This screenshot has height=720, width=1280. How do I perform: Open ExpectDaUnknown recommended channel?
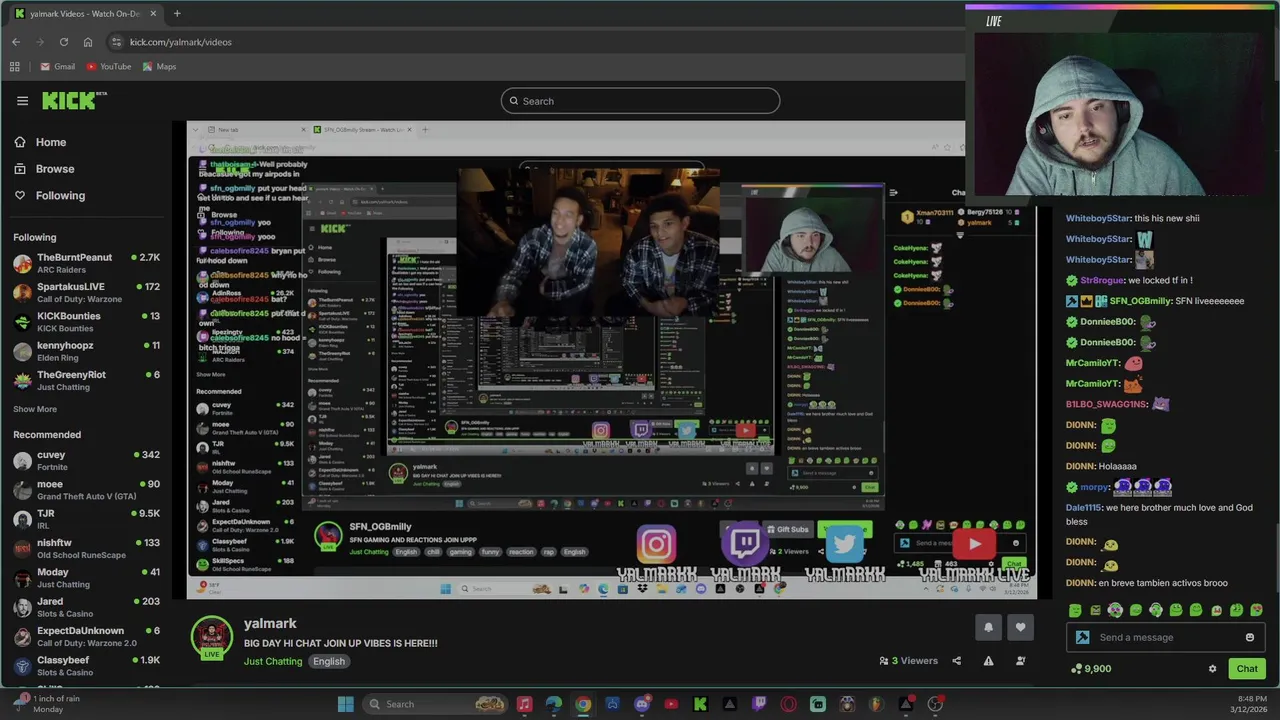[x=86, y=636]
